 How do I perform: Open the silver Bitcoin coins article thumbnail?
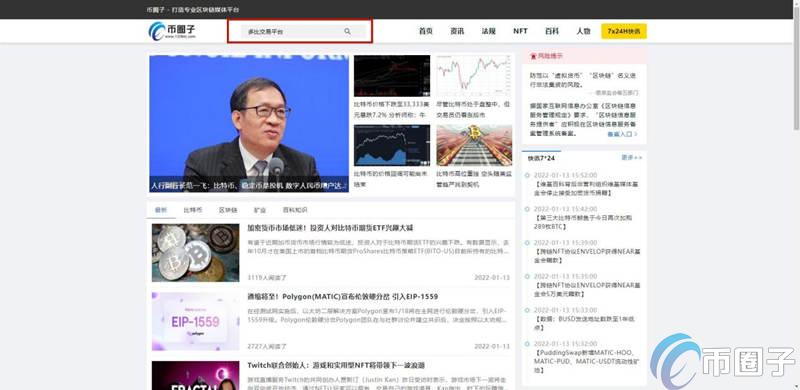(195, 253)
